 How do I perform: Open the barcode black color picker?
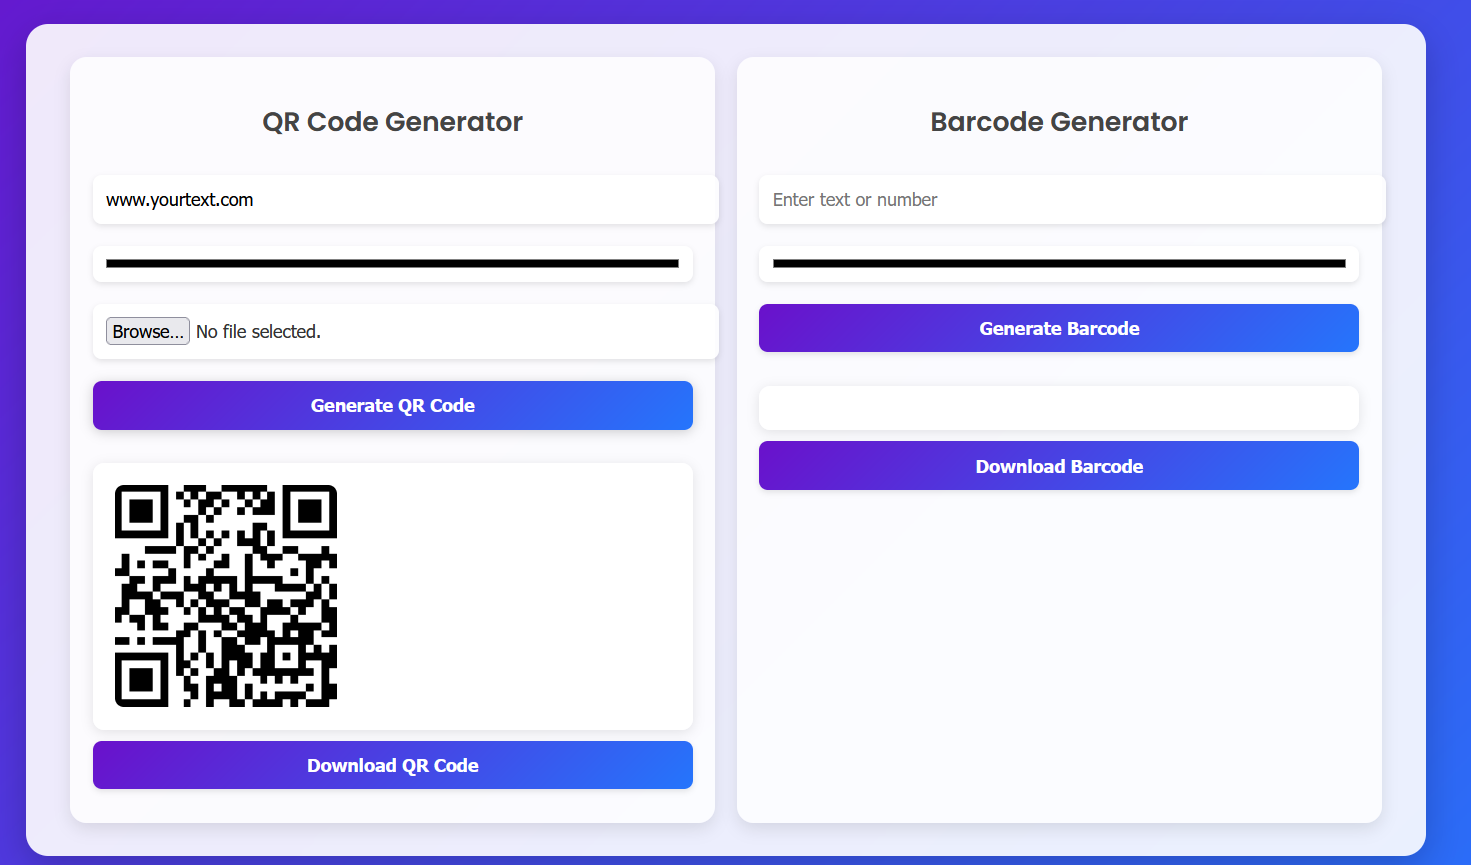coord(1059,264)
